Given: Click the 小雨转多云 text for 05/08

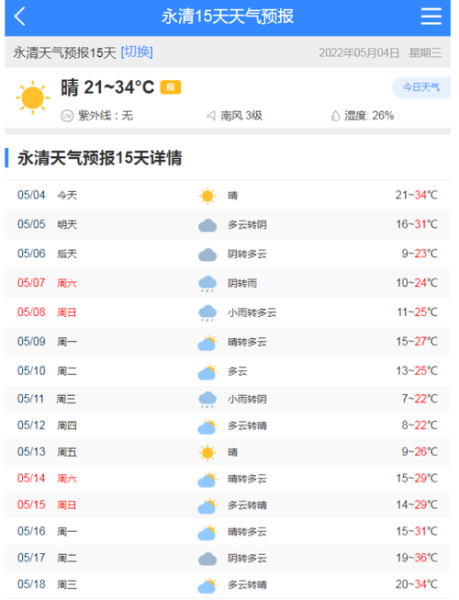Looking at the screenshot, I should click(x=252, y=313).
